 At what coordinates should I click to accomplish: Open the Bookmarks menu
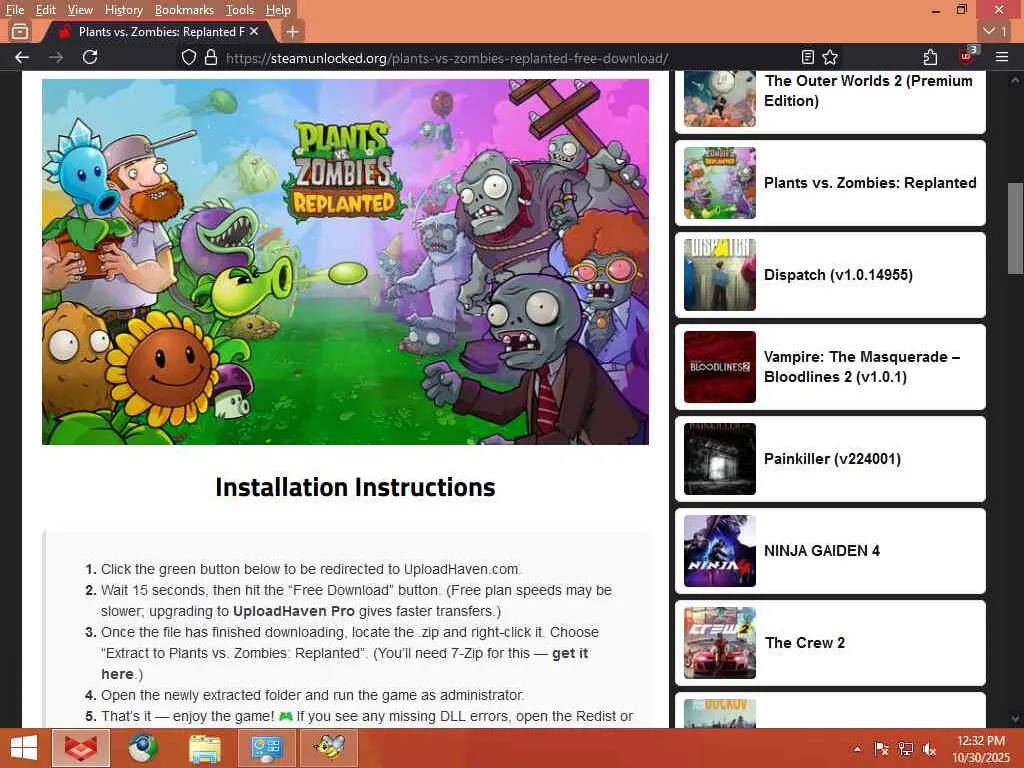184,10
